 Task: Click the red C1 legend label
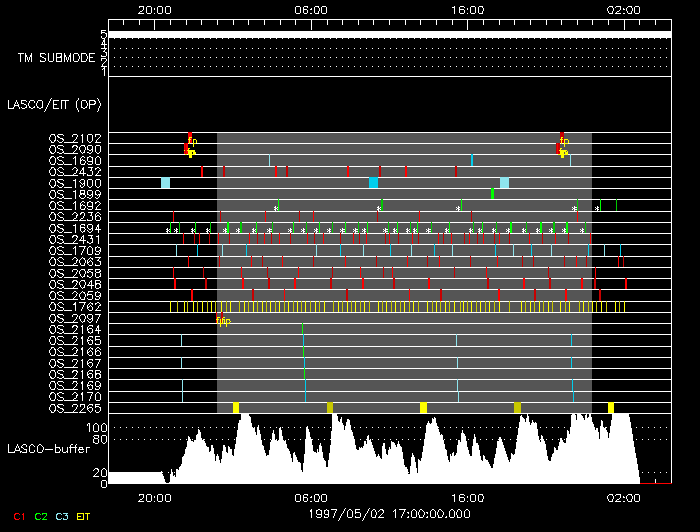click(x=16, y=516)
